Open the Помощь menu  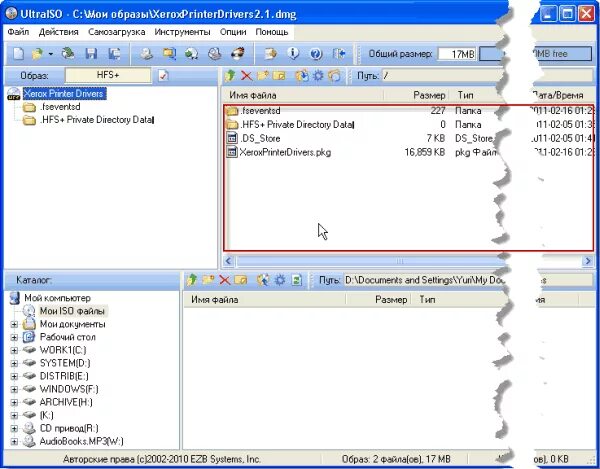tap(272, 32)
